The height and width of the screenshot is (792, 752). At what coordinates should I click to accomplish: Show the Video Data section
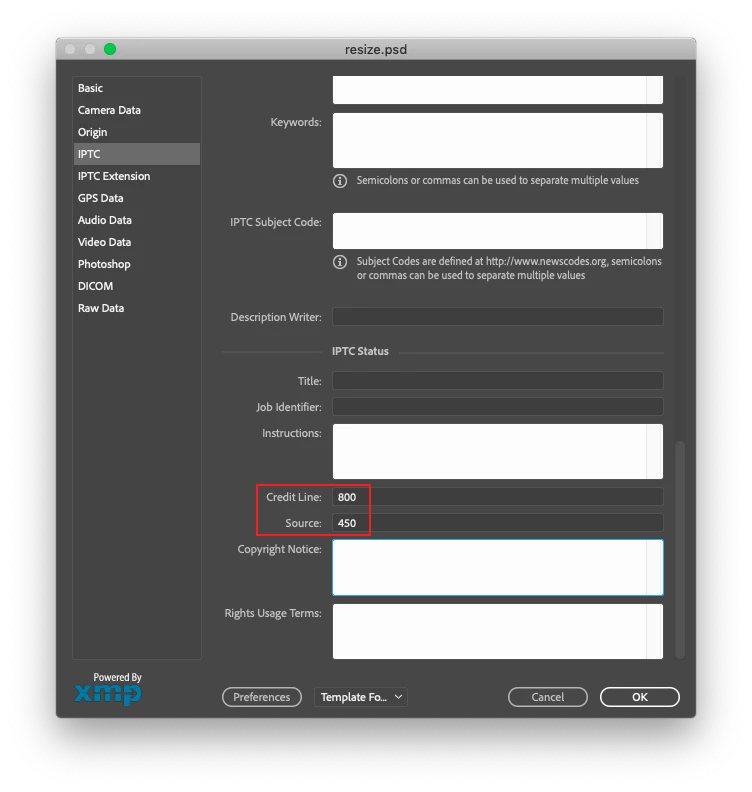click(x=136, y=242)
